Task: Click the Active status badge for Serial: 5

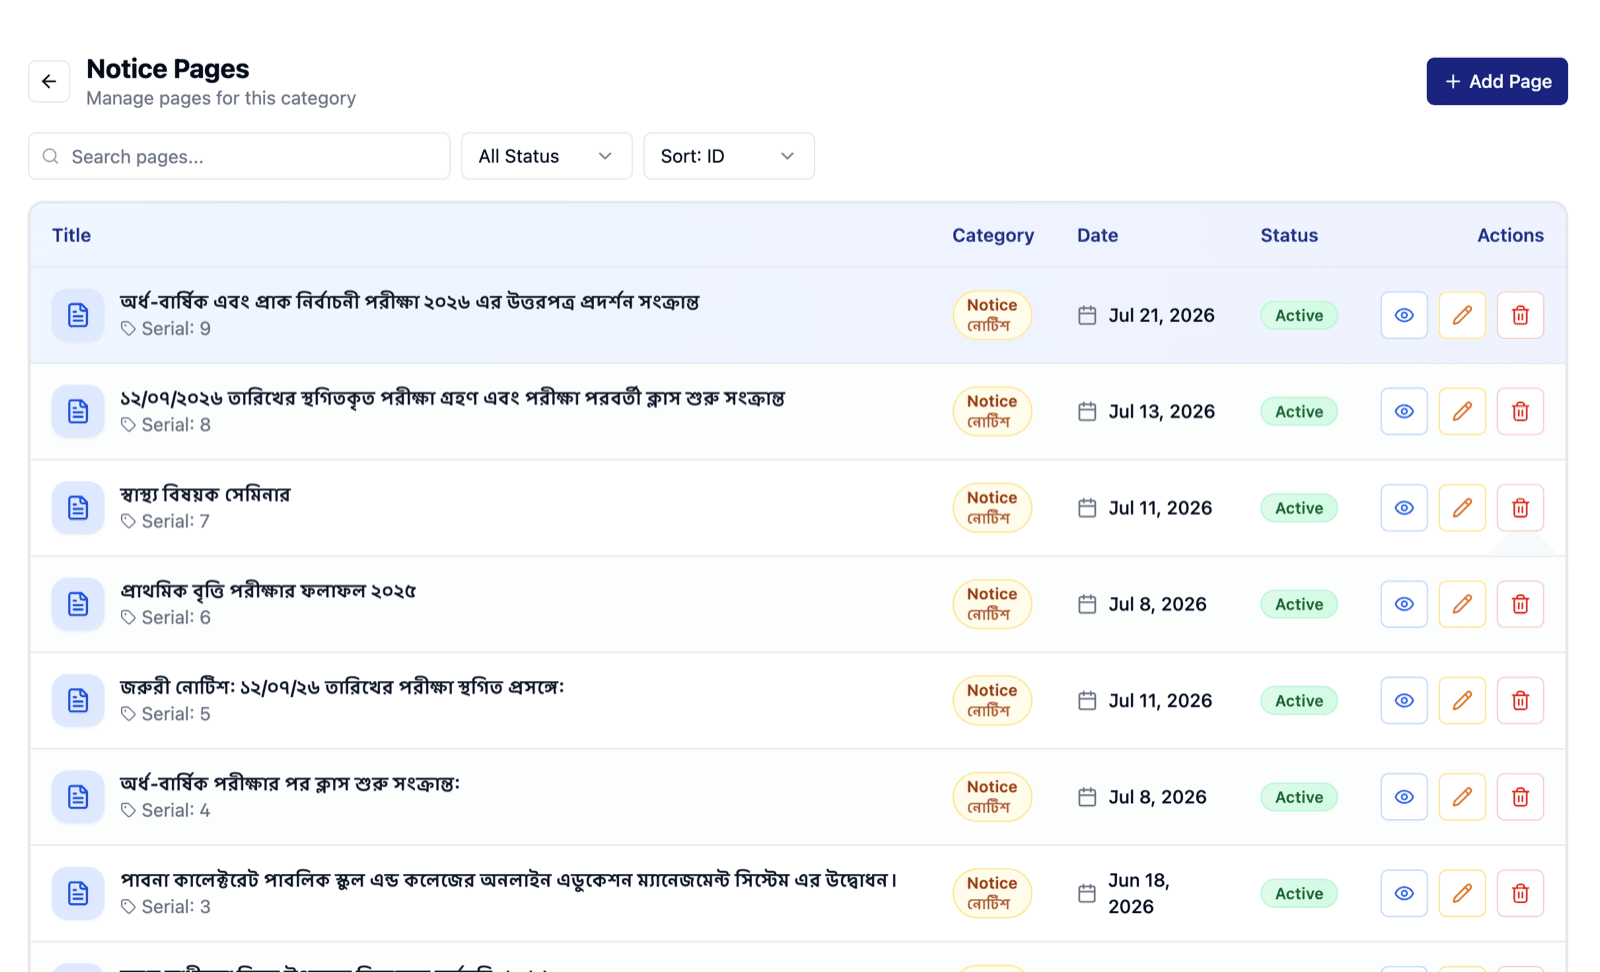Action: [x=1299, y=700]
